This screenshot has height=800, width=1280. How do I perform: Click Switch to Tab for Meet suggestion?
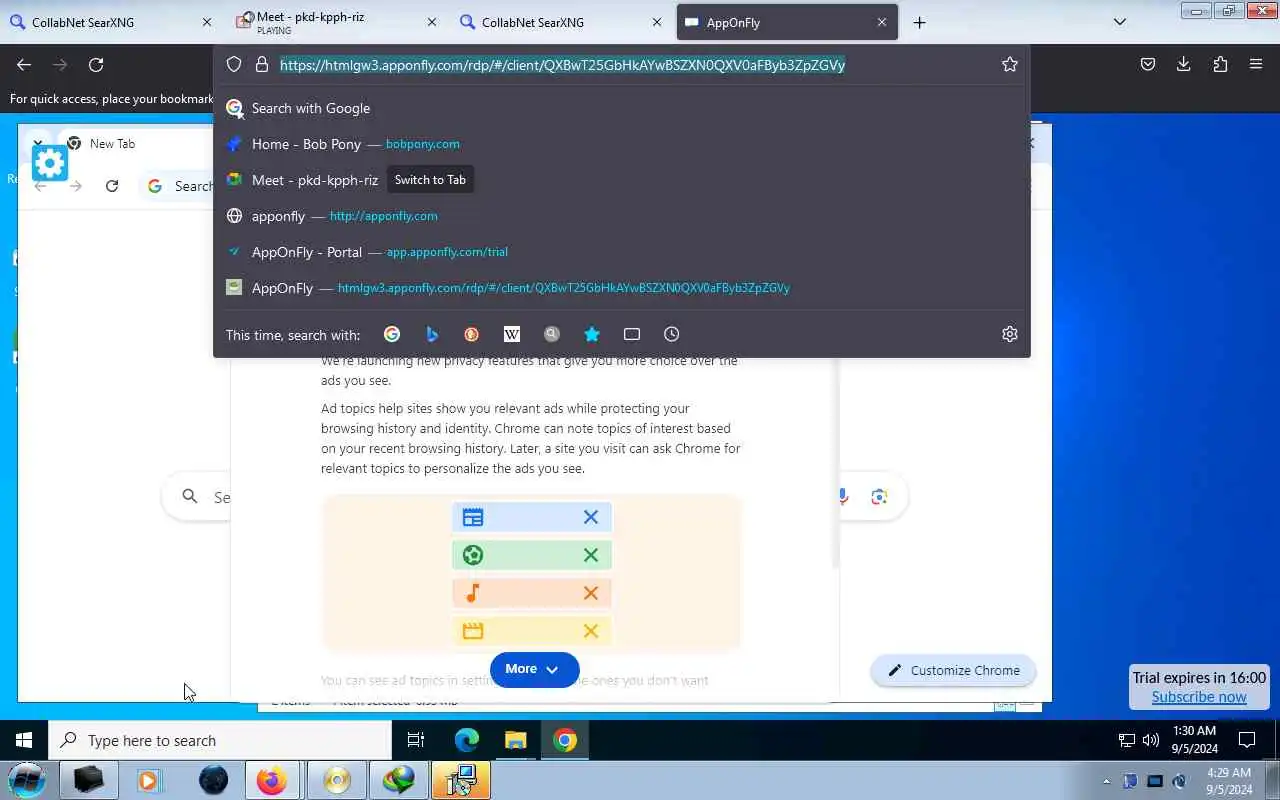(430, 180)
